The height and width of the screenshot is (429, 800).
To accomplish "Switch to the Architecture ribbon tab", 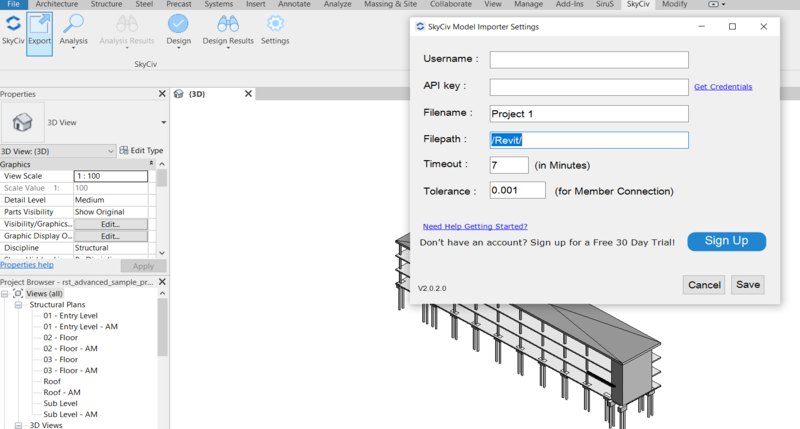I will (57, 4).
